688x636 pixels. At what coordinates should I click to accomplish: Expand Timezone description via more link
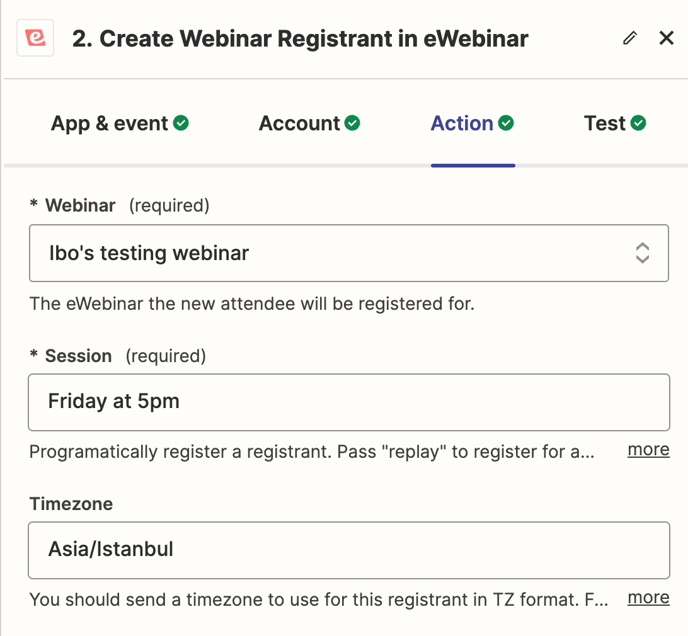tap(648, 598)
